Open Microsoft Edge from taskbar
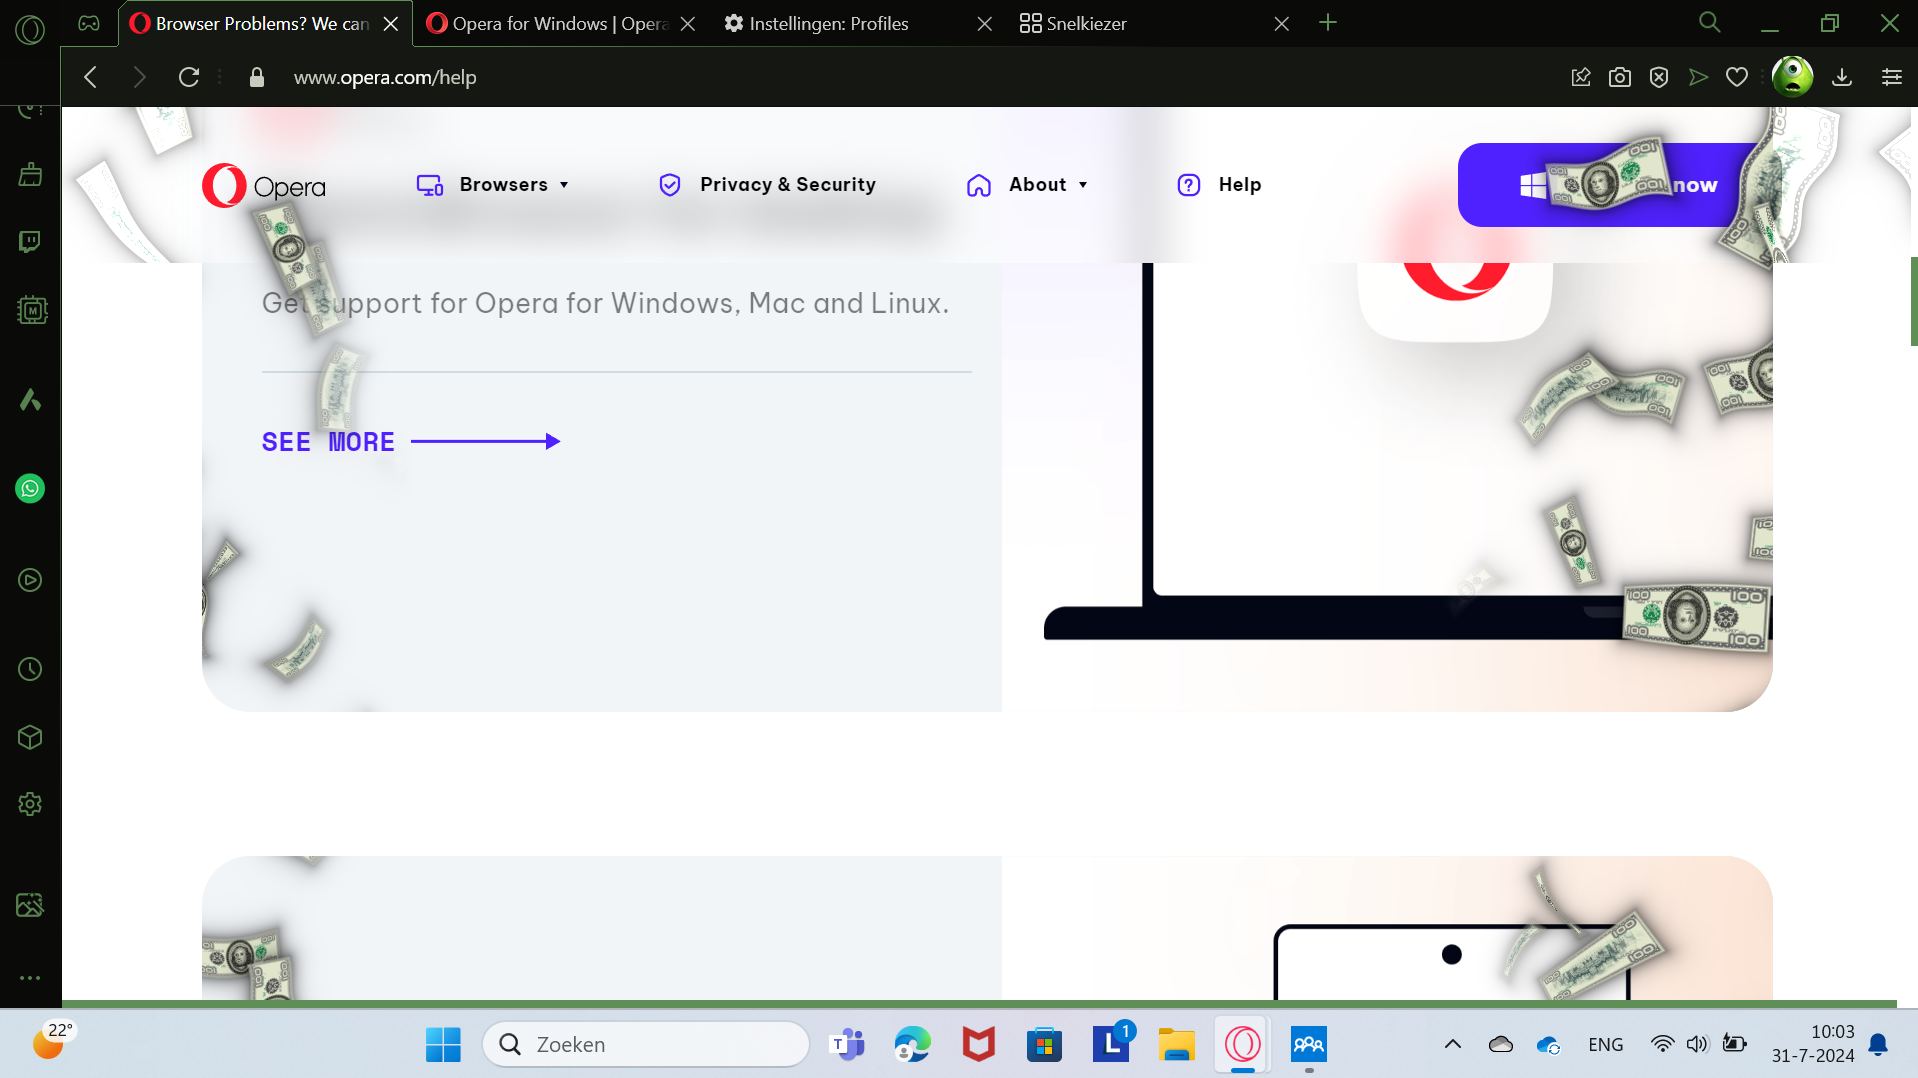This screenshot has width=1918, height=1078. (912, 1044)
